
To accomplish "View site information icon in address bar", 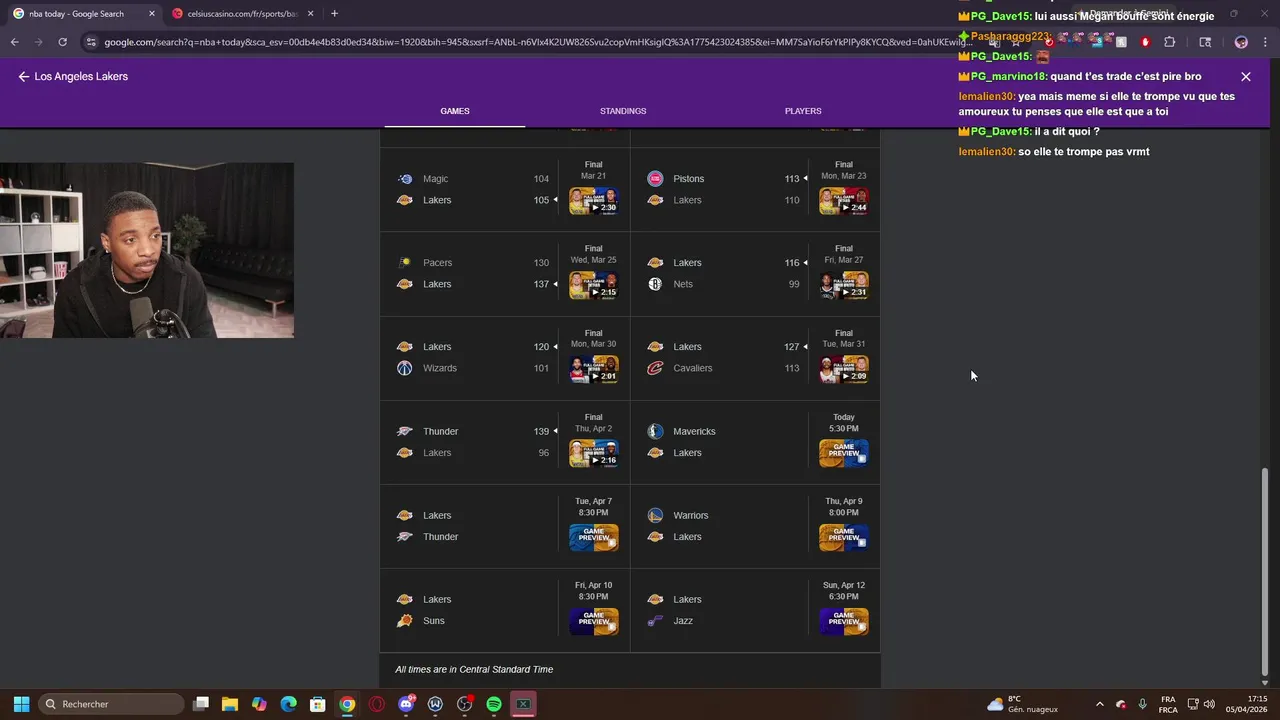I will point(91,42).
